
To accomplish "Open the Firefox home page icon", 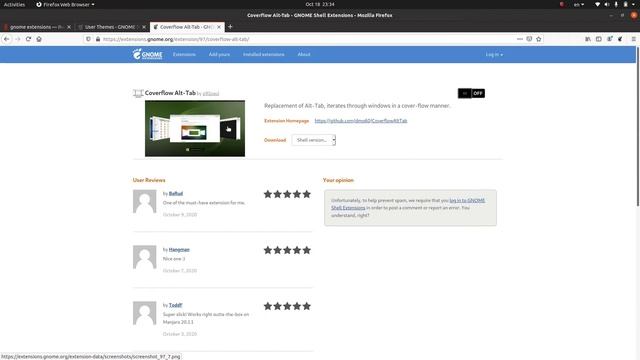I will tap(39, 39).
